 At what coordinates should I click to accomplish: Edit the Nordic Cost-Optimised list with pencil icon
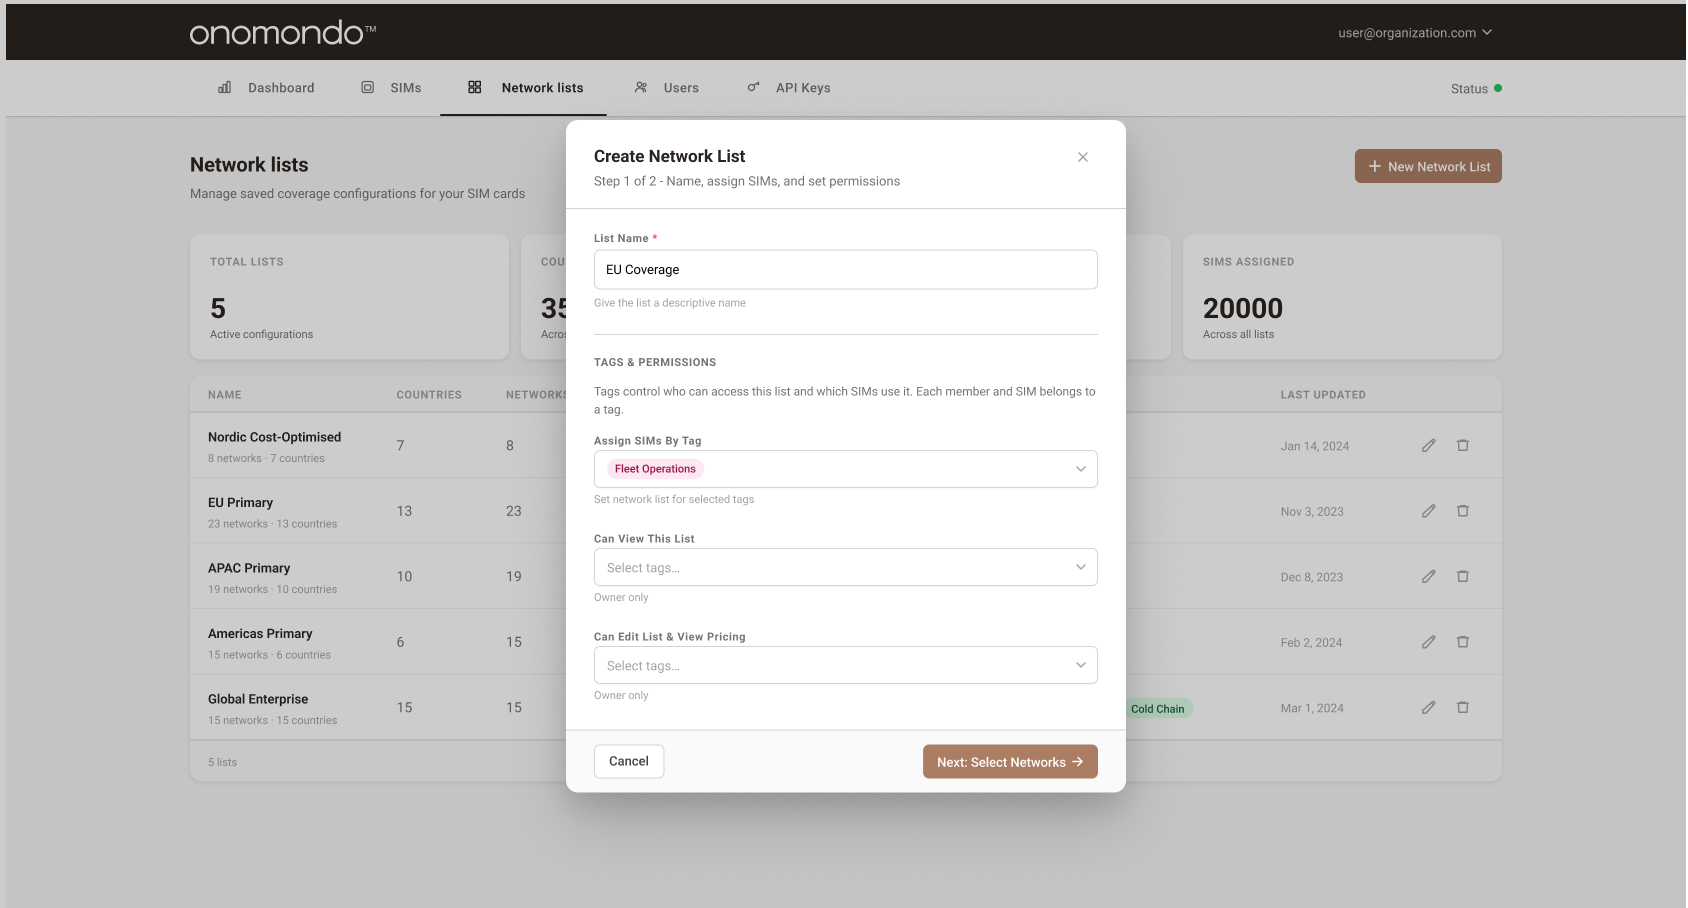point(1428,445)
